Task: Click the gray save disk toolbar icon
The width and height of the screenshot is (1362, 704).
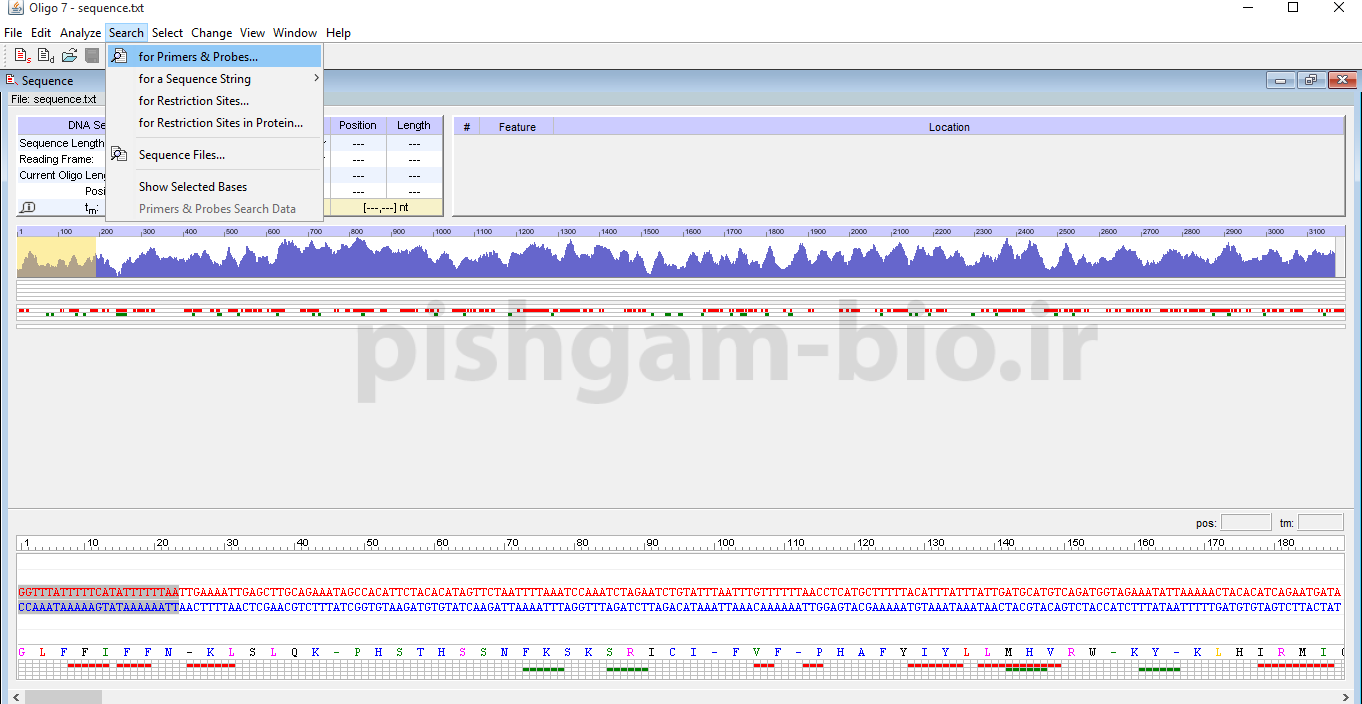Action: pos(92,56)
